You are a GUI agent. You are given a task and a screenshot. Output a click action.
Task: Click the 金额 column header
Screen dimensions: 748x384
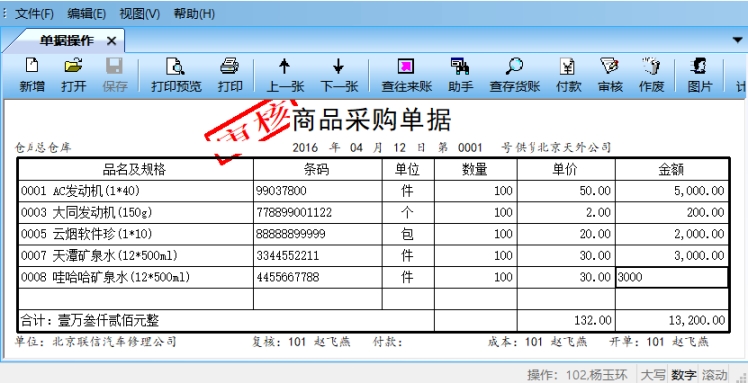tap(672, 169)
